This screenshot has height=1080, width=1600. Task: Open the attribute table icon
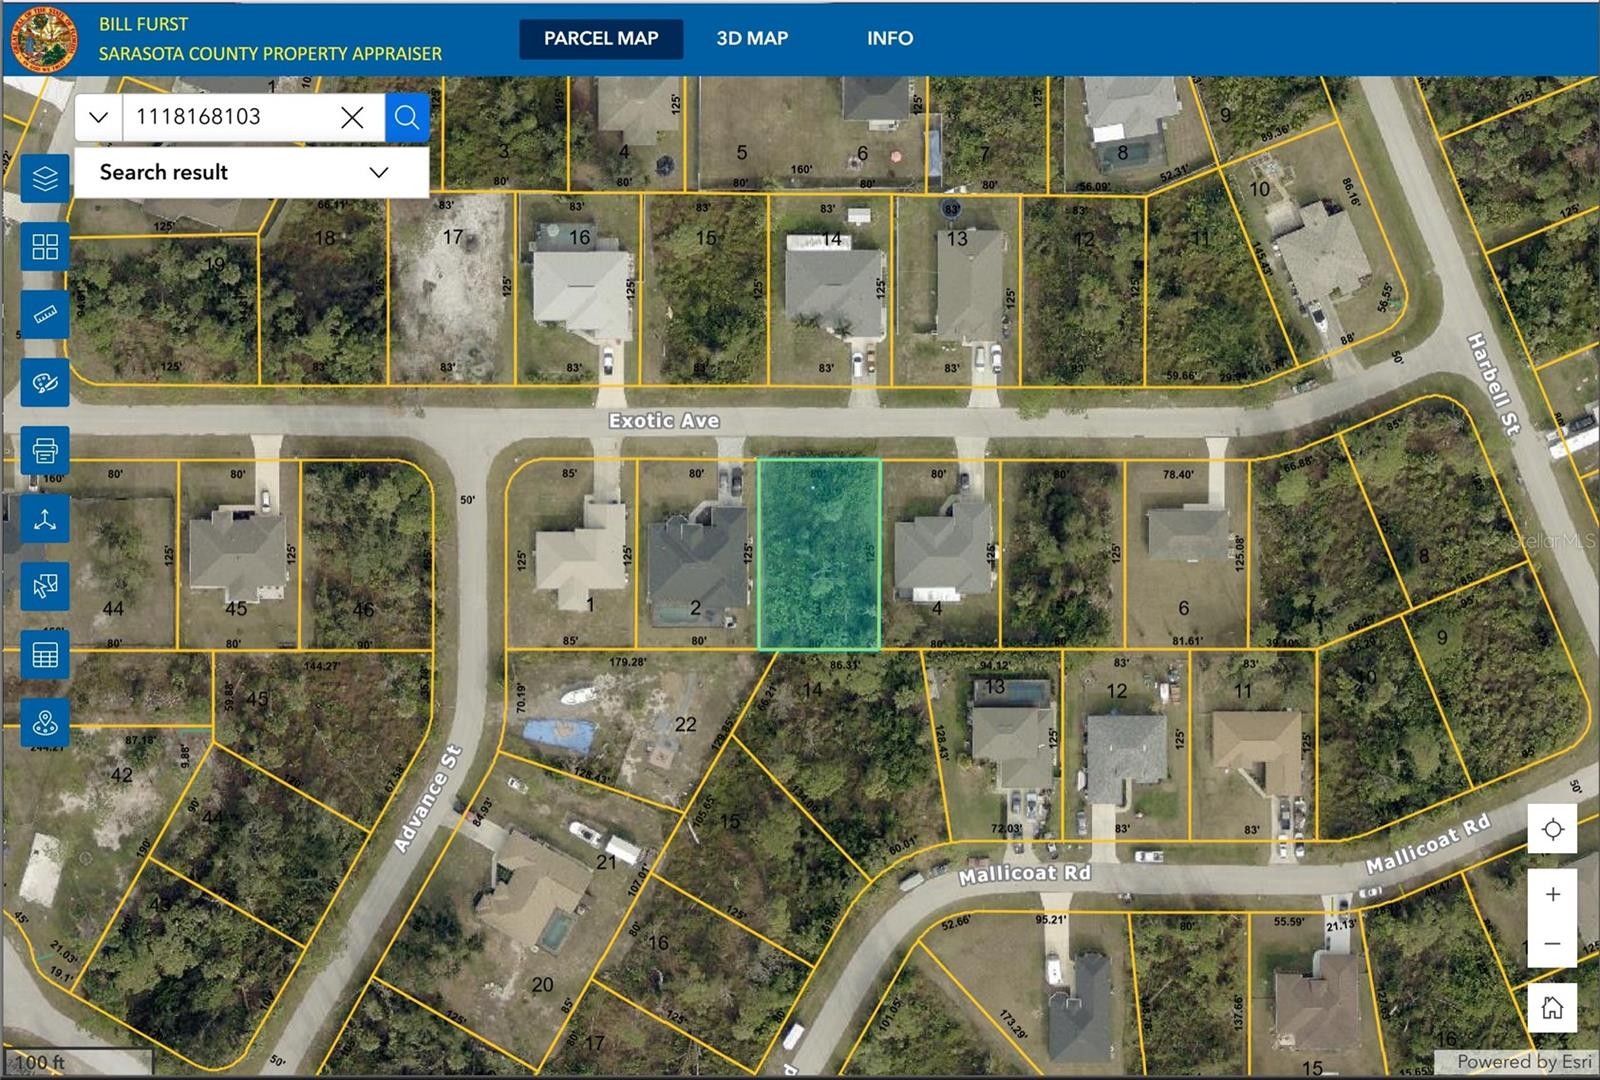click(45, 655)
